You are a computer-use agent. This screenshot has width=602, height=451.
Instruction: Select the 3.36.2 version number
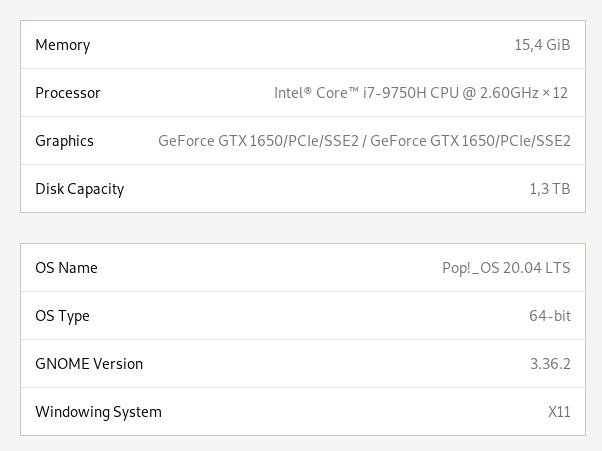550,363
